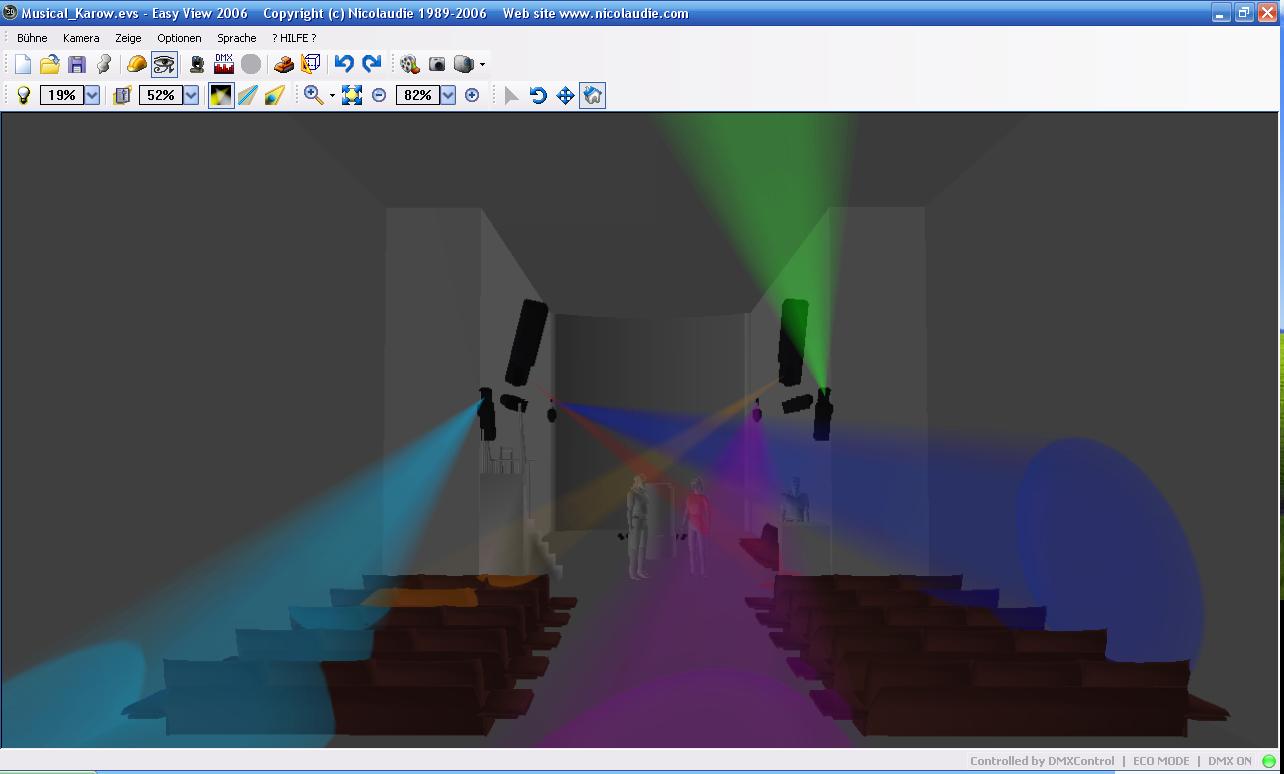This screenshot has width=1284, height=774.
Task: Click the New file icon
Action: coord(22,64)
